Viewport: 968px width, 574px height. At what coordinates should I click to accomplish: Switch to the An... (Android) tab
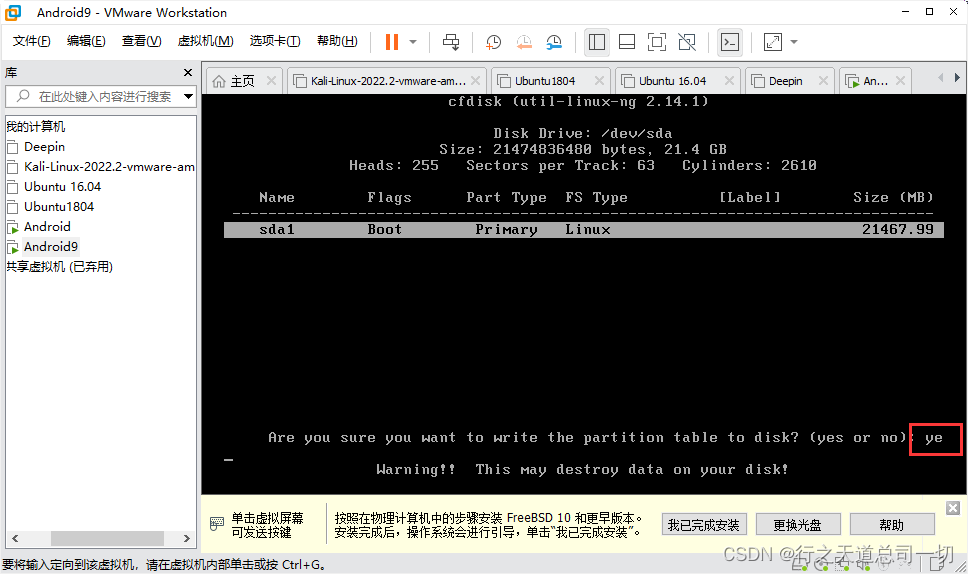click(875, 81)
